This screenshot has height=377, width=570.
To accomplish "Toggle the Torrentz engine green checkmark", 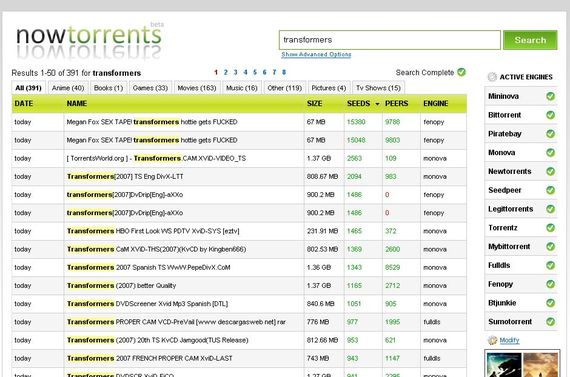I will pos(550,228).
